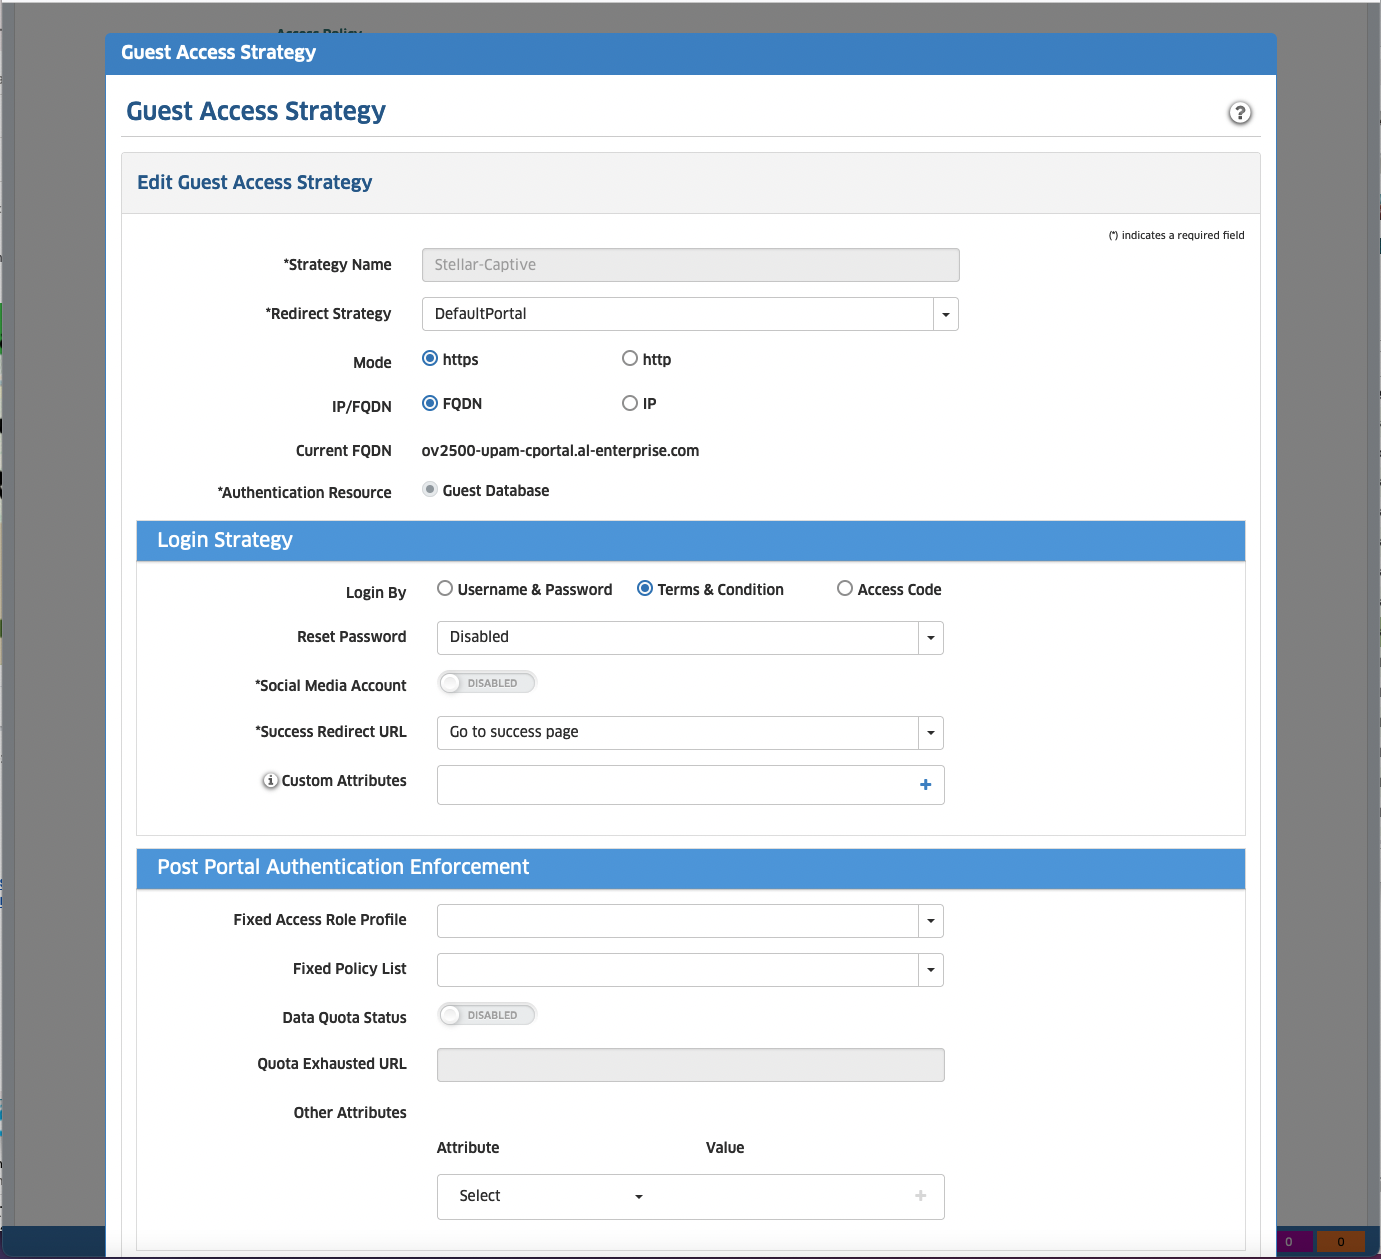Open the Fixed Policy List dropdown
The width and height of the screenshot is (1381, 1259).
(930, 970)
